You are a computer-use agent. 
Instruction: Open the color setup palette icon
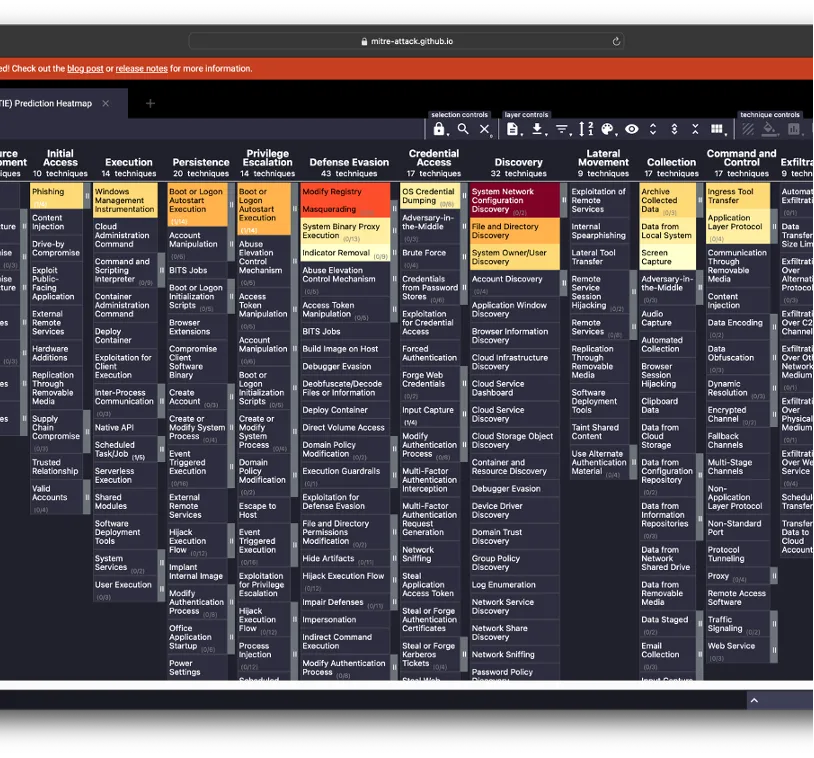click(608, 129)
